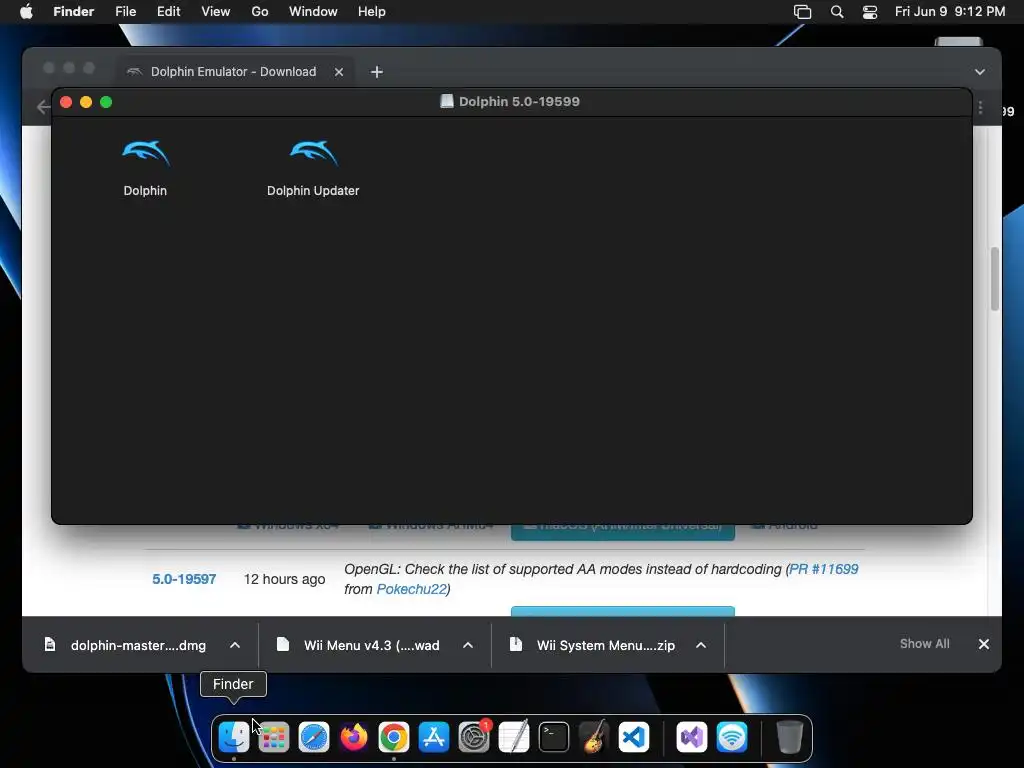This screenshot has width=1024, height=768.
Task: Click the 12 hours ago text
Action: 285,579
